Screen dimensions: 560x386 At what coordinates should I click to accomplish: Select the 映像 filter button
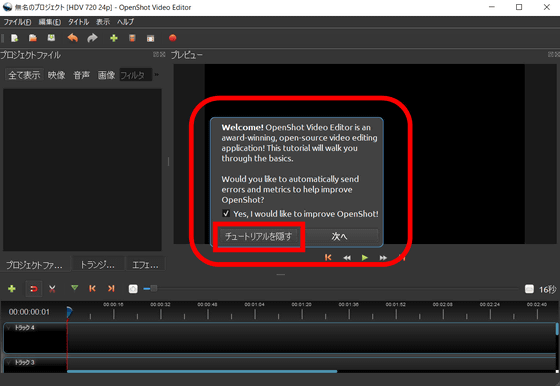tap(56, 75)
